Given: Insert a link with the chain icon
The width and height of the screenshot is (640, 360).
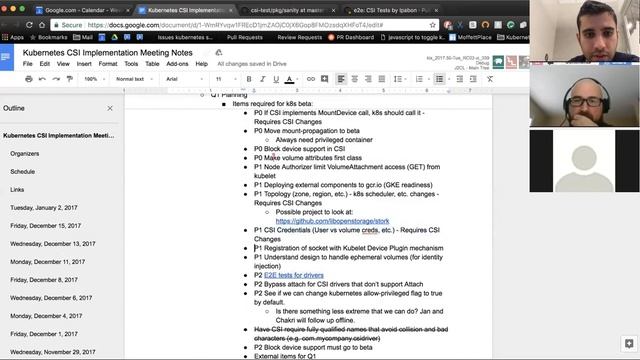Looking at the screenshot, I should [x=311, y=79].
